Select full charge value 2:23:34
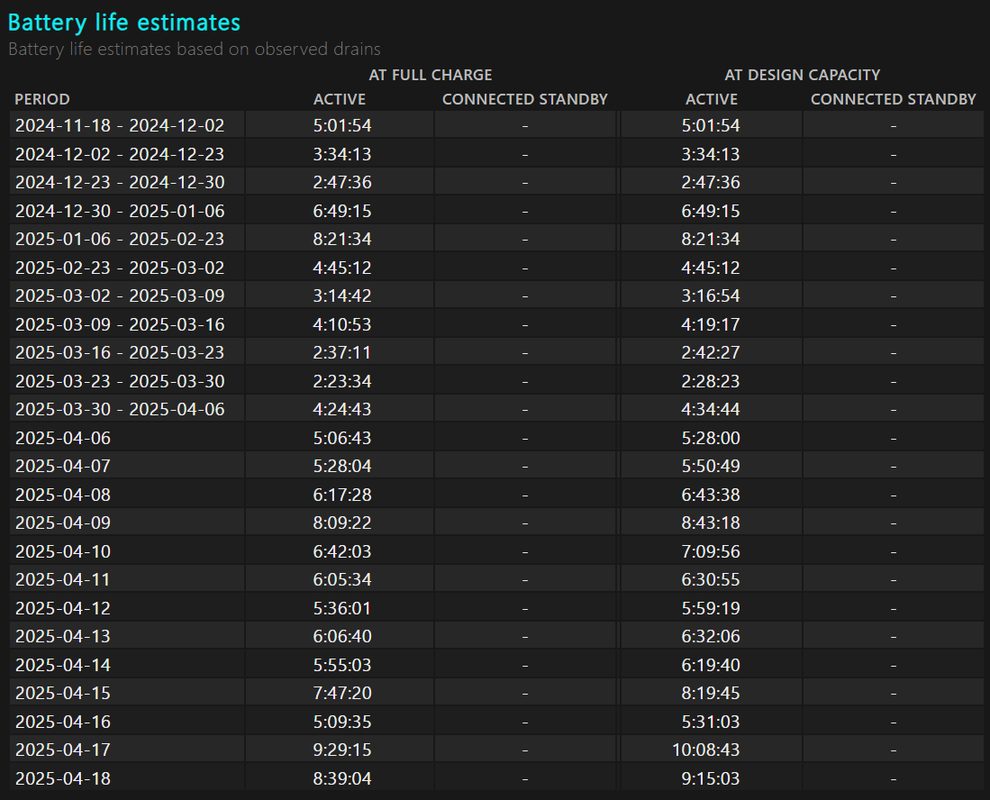 pyautogui.click(x=342, y=381)
